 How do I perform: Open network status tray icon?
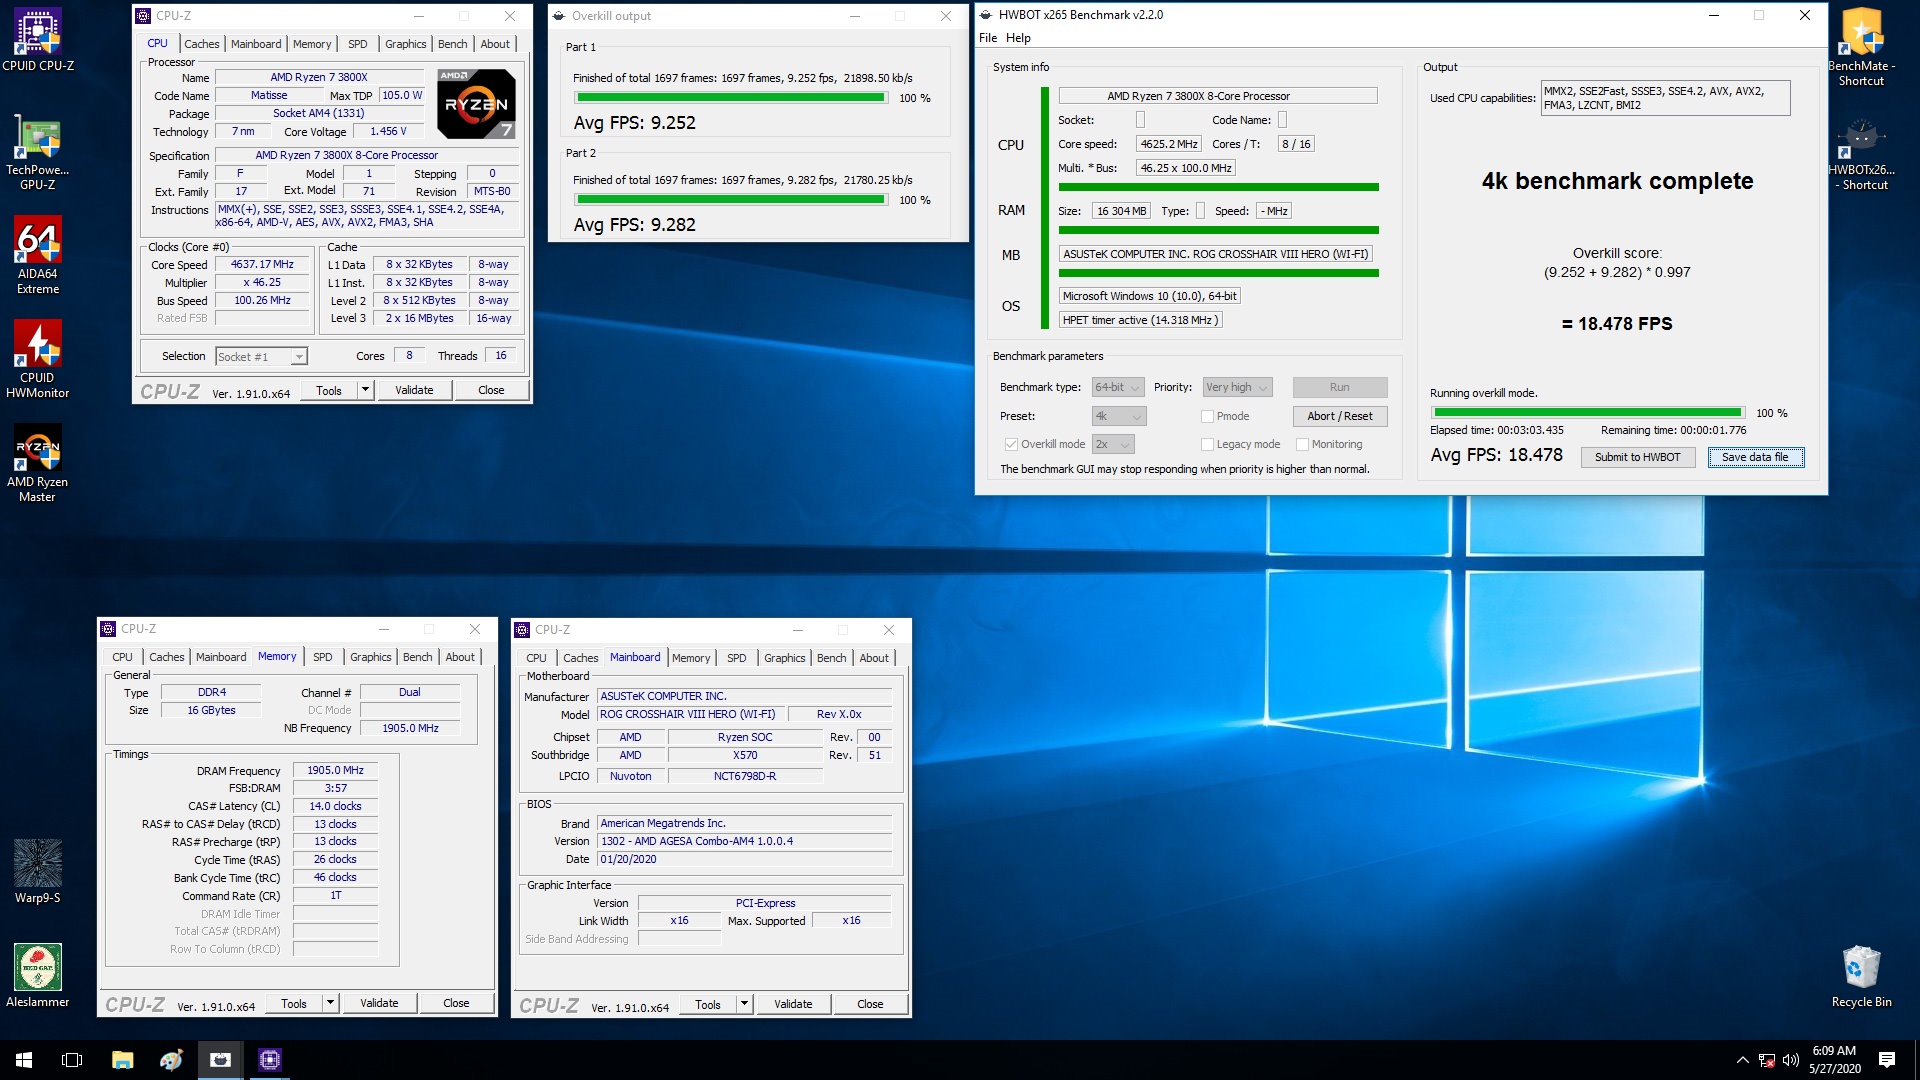click(x=1767, y=1060)
